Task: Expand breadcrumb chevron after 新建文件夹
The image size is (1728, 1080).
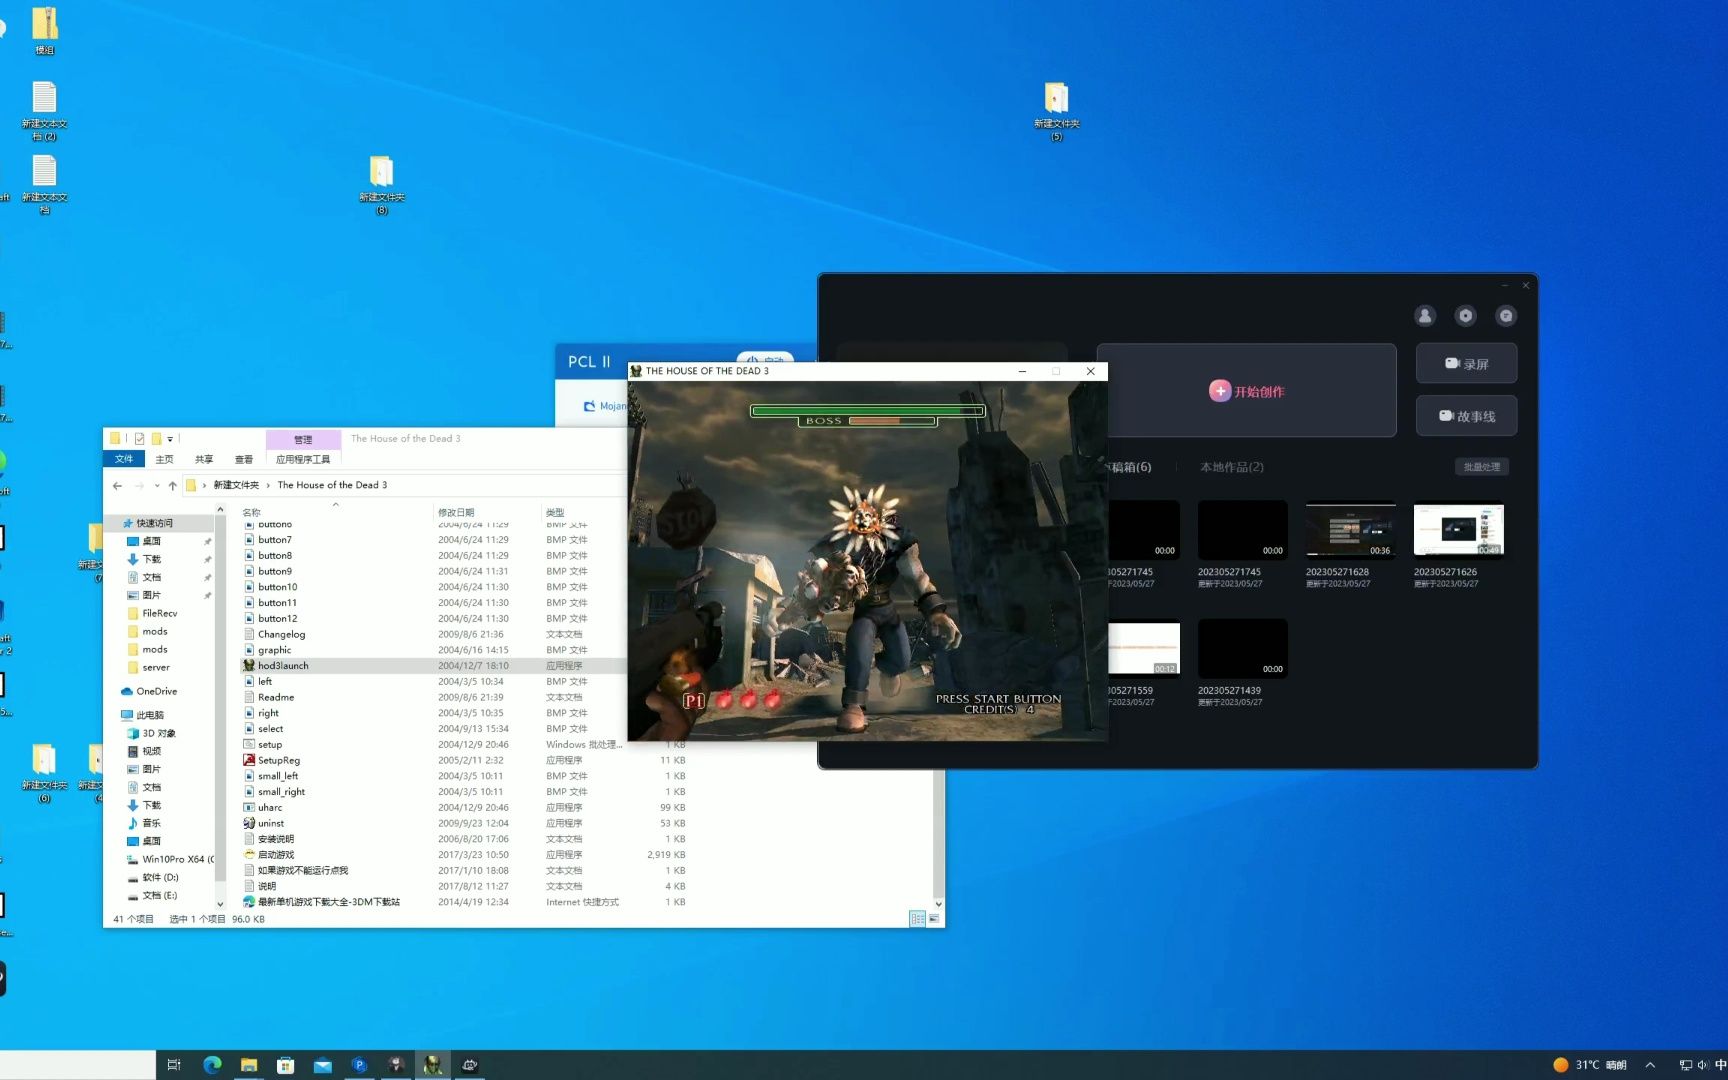Action: click(268, 485)
